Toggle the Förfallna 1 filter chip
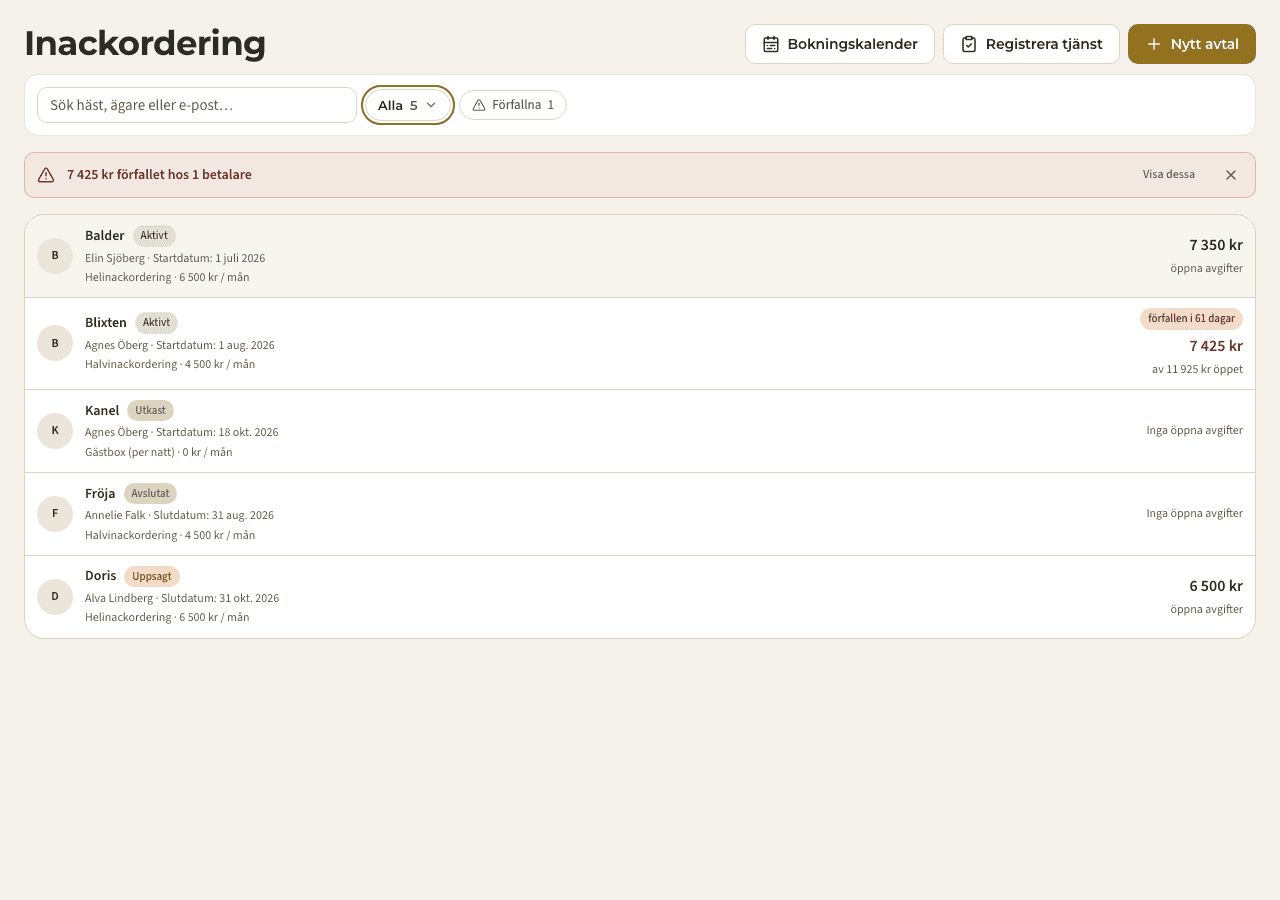This screenshot has height=900, width=1280. click(x=513, y=105)
